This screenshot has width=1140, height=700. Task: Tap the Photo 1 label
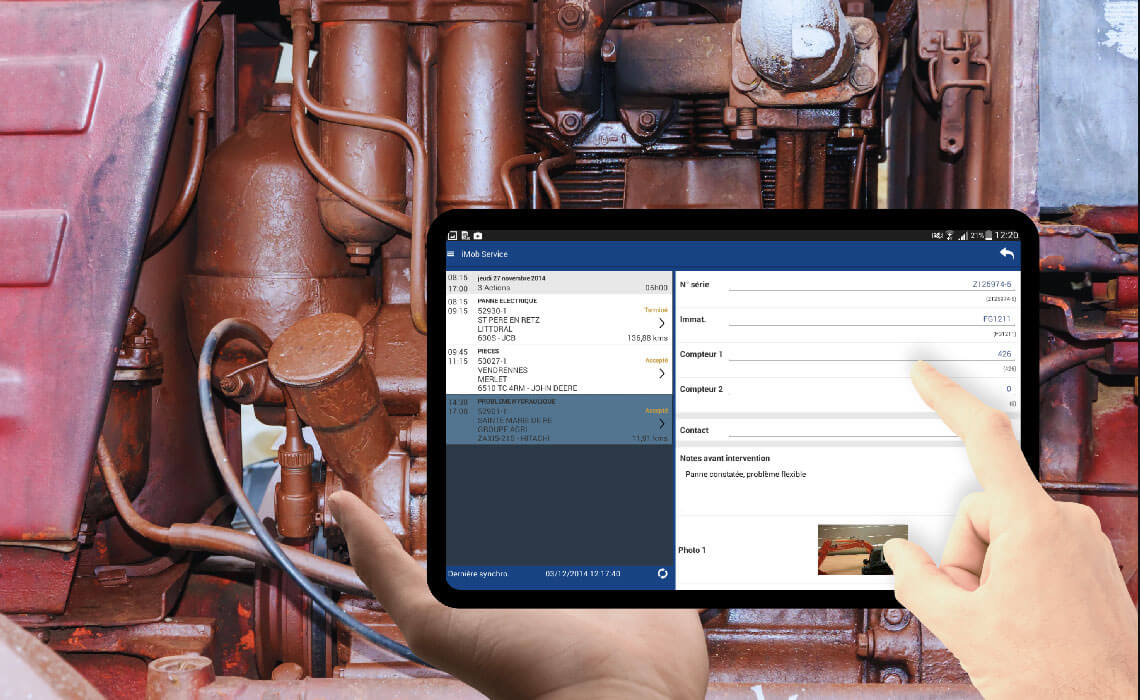coord(692,550)
